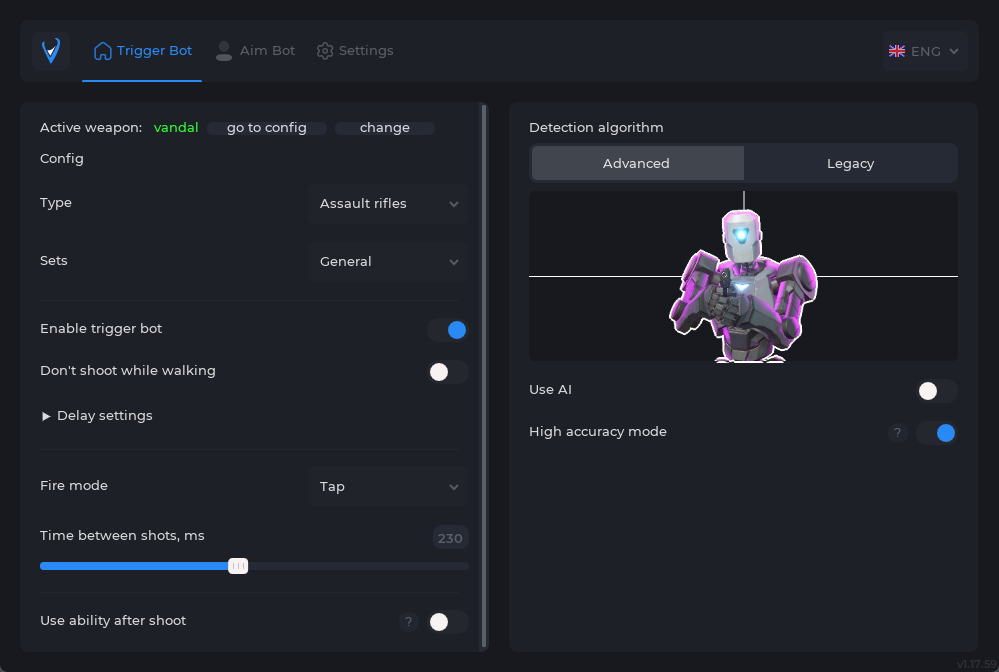Click the gear icon beside Settings

325,50
